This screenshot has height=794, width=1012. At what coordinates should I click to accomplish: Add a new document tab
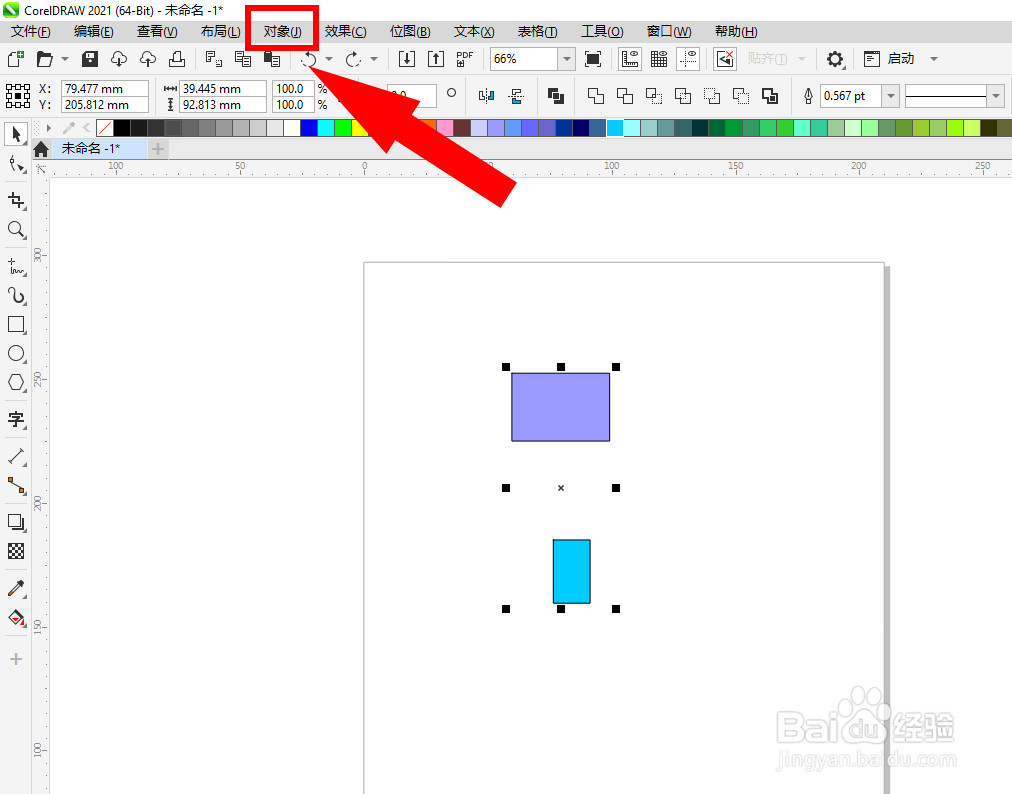pos(157,149)
